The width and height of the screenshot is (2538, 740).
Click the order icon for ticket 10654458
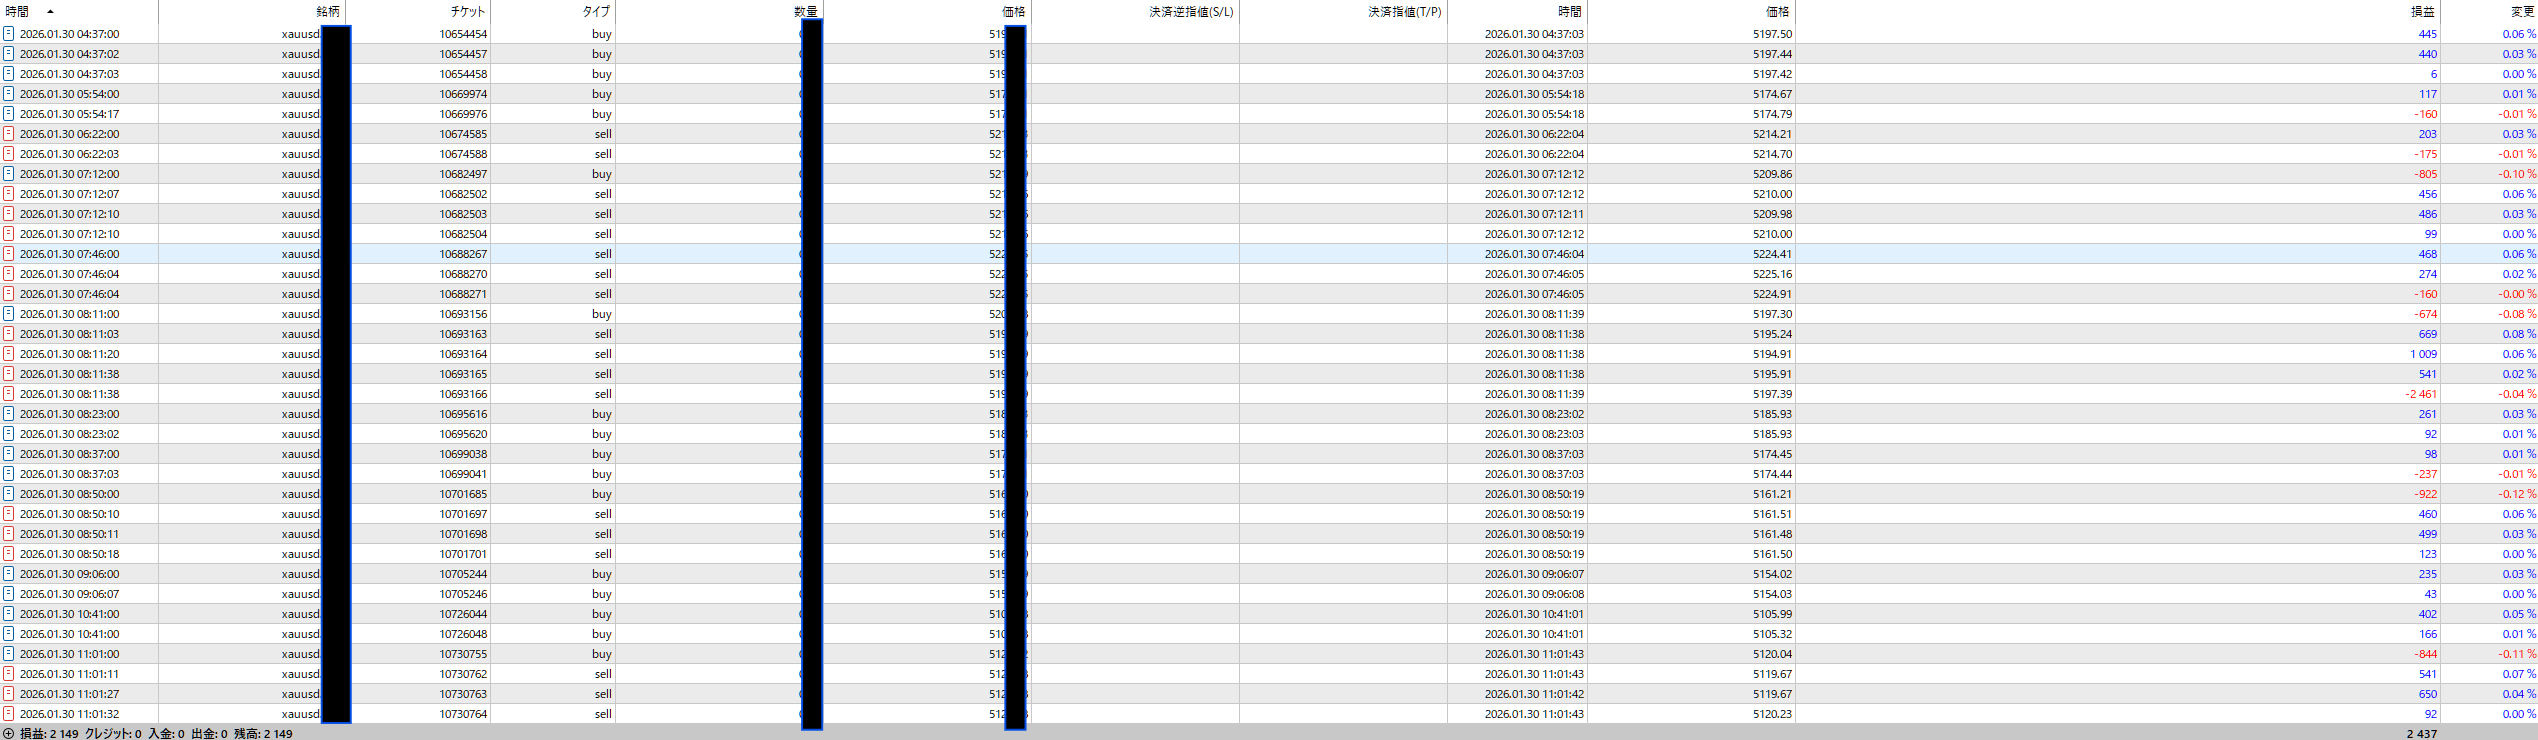coord(8,74)
